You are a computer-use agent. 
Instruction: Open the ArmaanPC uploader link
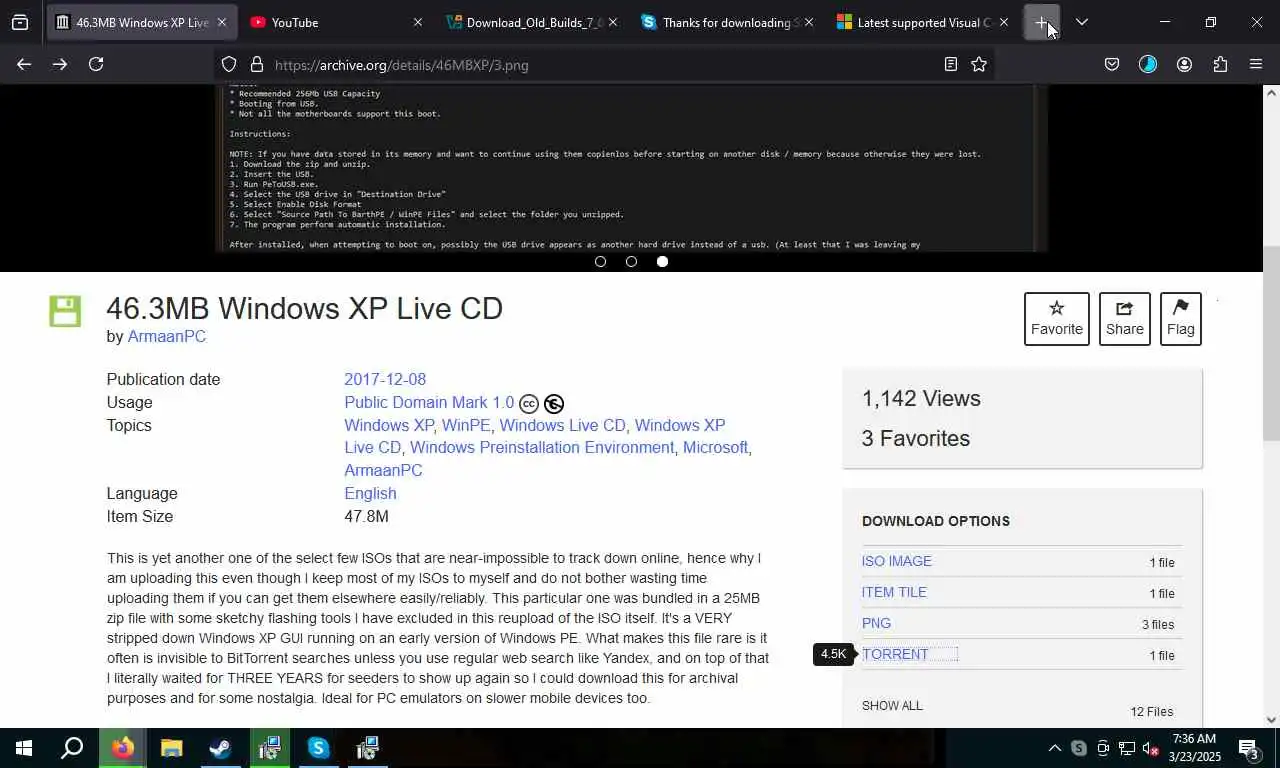tap(167, 336)
